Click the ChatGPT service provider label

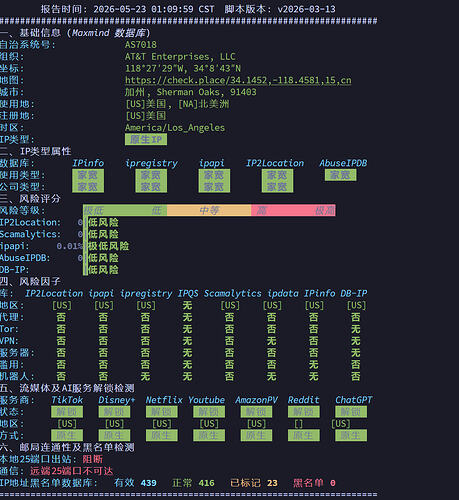(354, 400)
